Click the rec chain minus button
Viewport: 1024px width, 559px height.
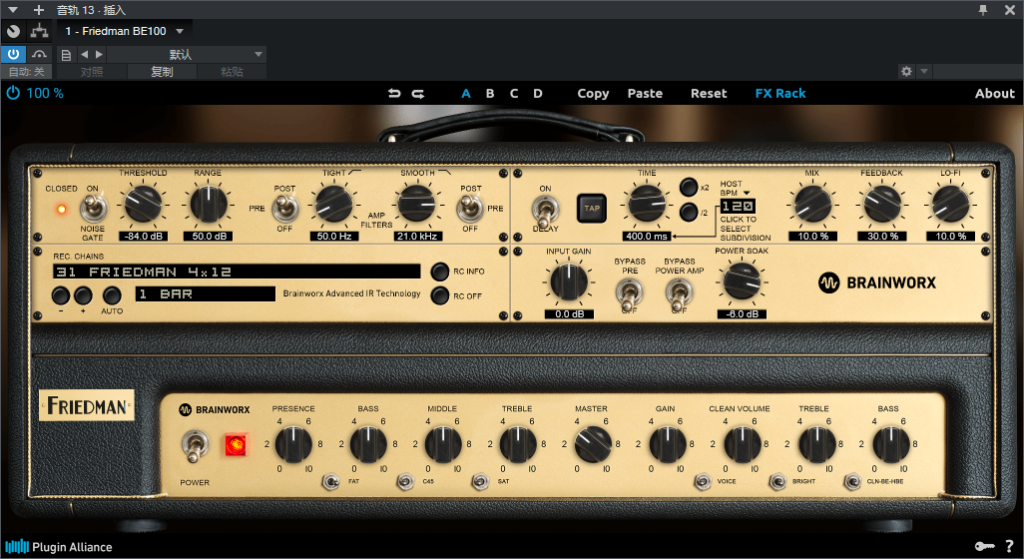61,296
